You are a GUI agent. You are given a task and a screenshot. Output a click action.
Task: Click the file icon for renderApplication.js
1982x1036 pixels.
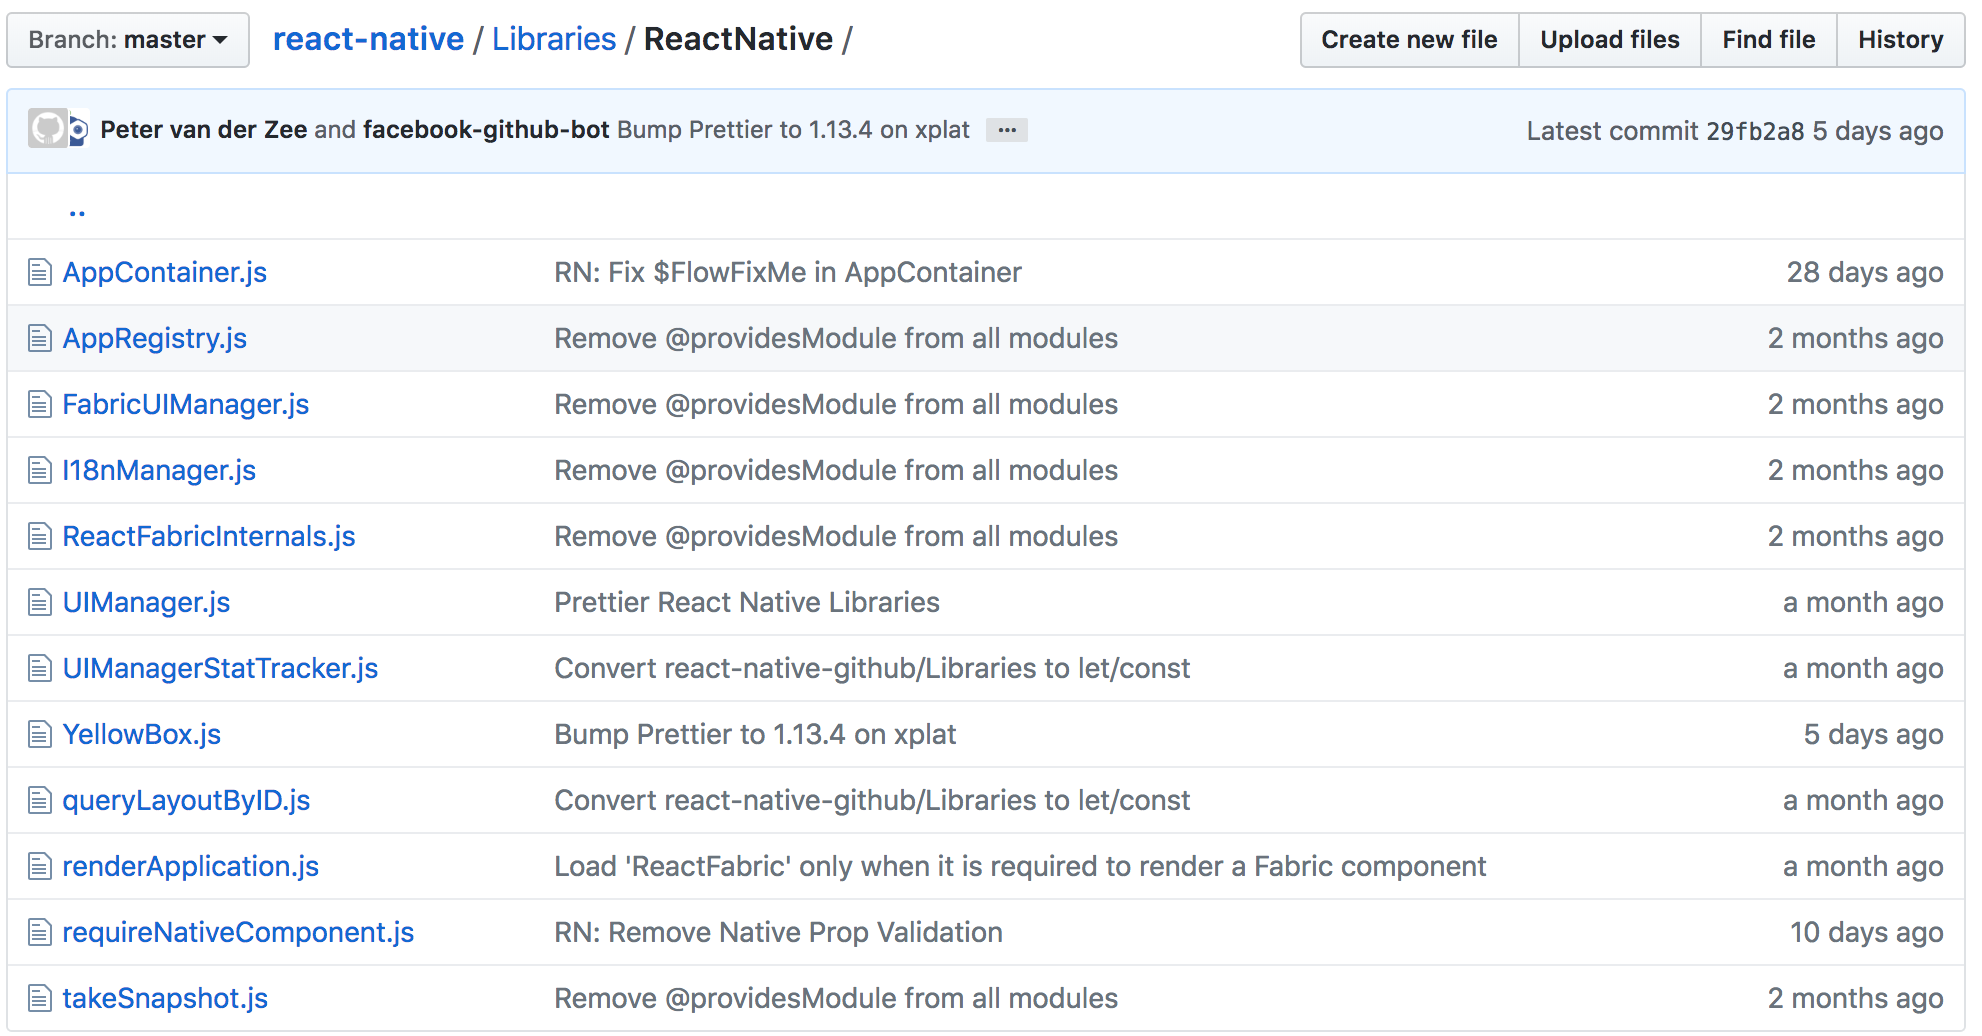pos(40,866)
